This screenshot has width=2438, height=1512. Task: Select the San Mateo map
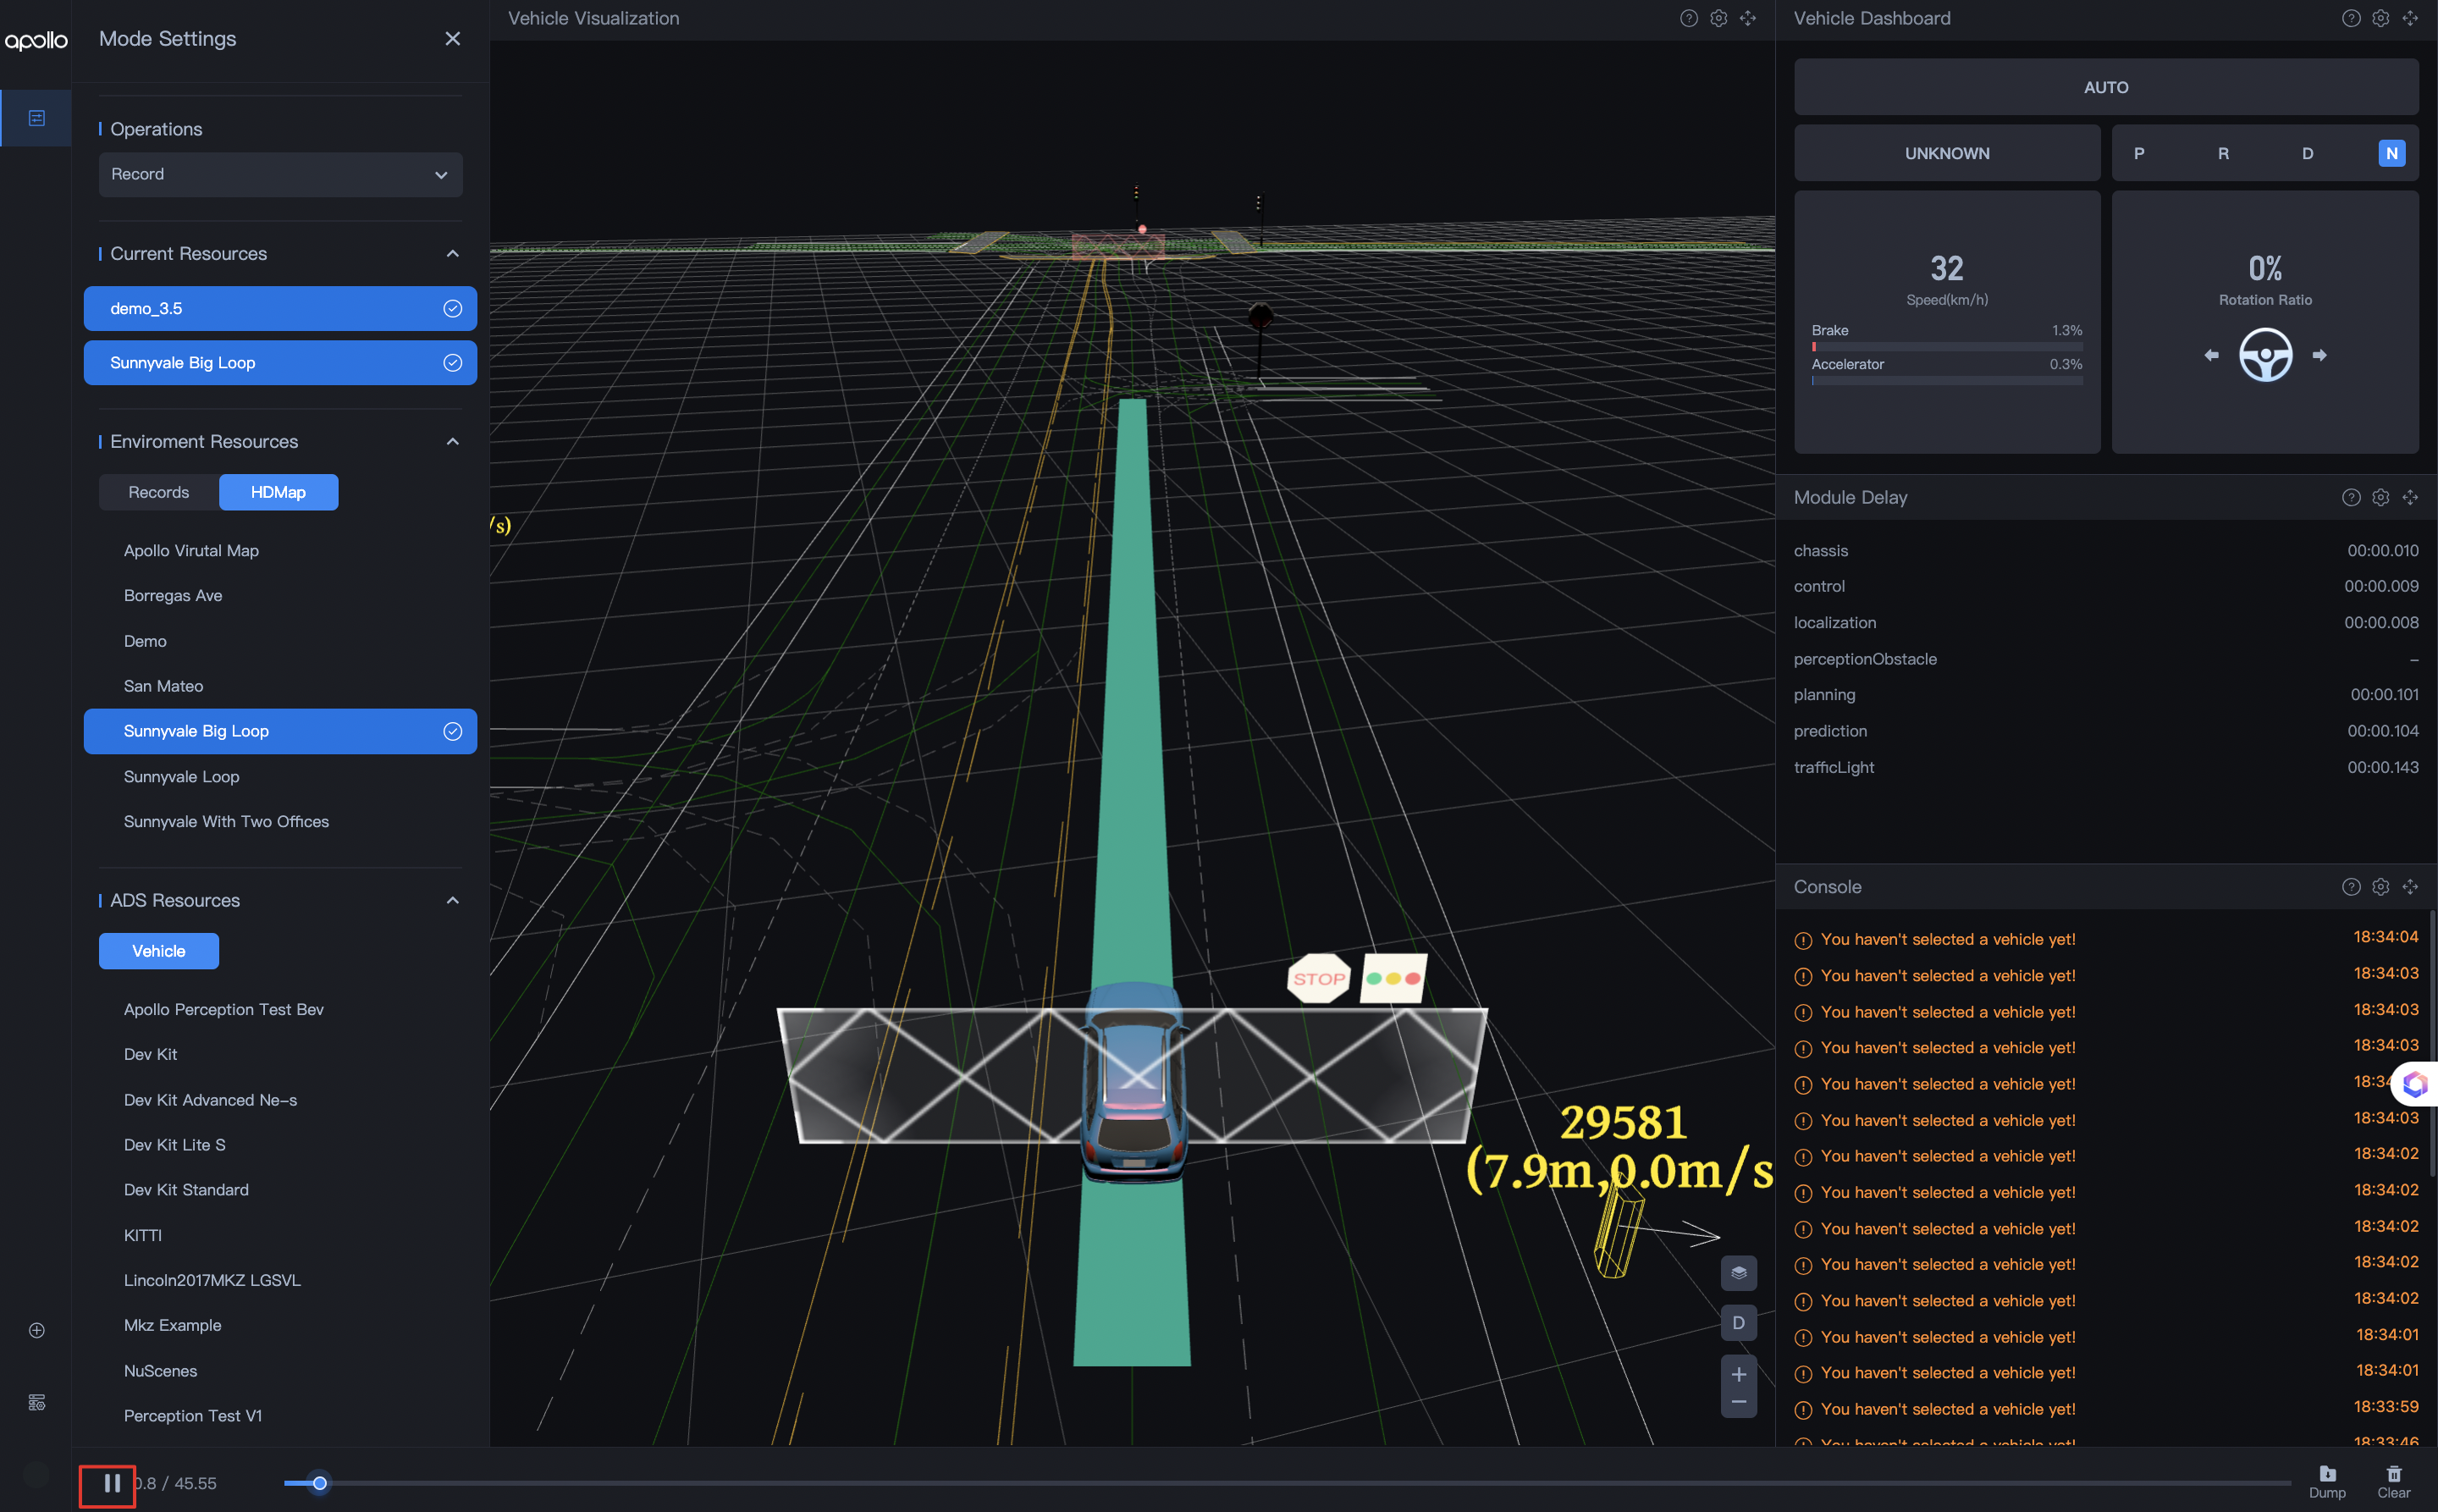click(163, 686)
